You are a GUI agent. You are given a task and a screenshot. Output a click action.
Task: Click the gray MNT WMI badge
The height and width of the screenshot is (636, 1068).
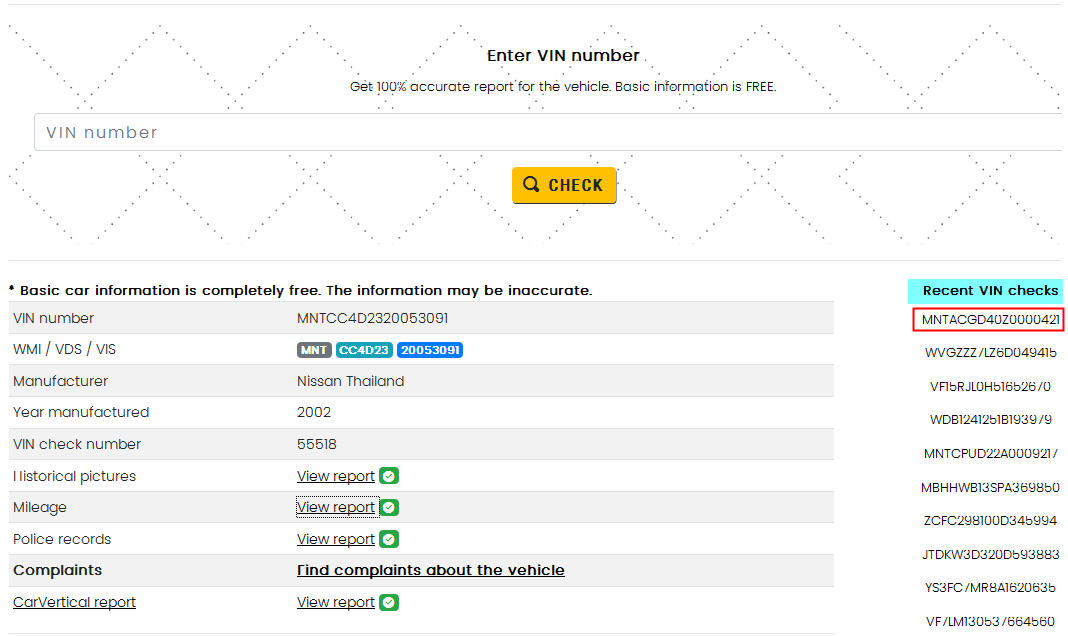click(314, 350)
